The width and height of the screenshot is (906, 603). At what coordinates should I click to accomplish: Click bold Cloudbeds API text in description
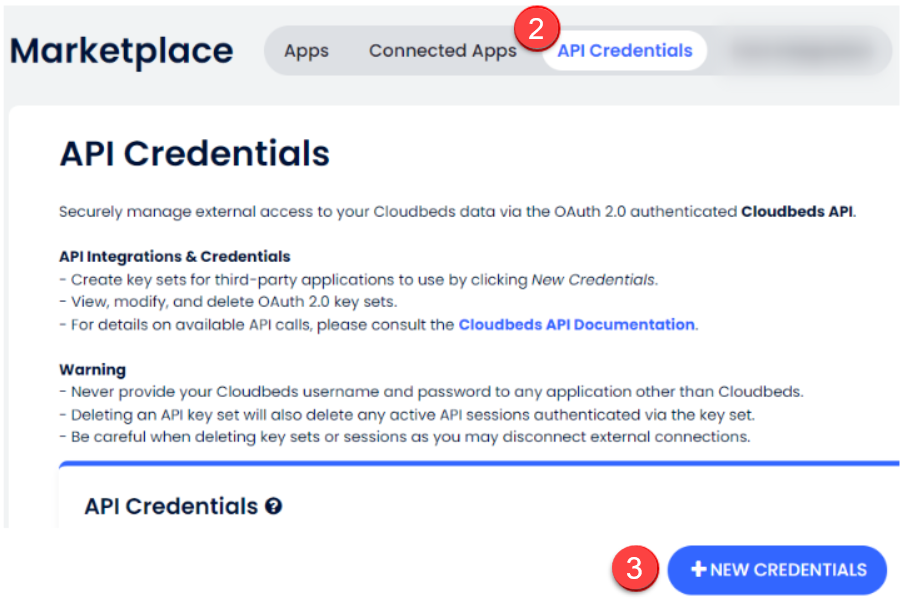pos(797,211)
